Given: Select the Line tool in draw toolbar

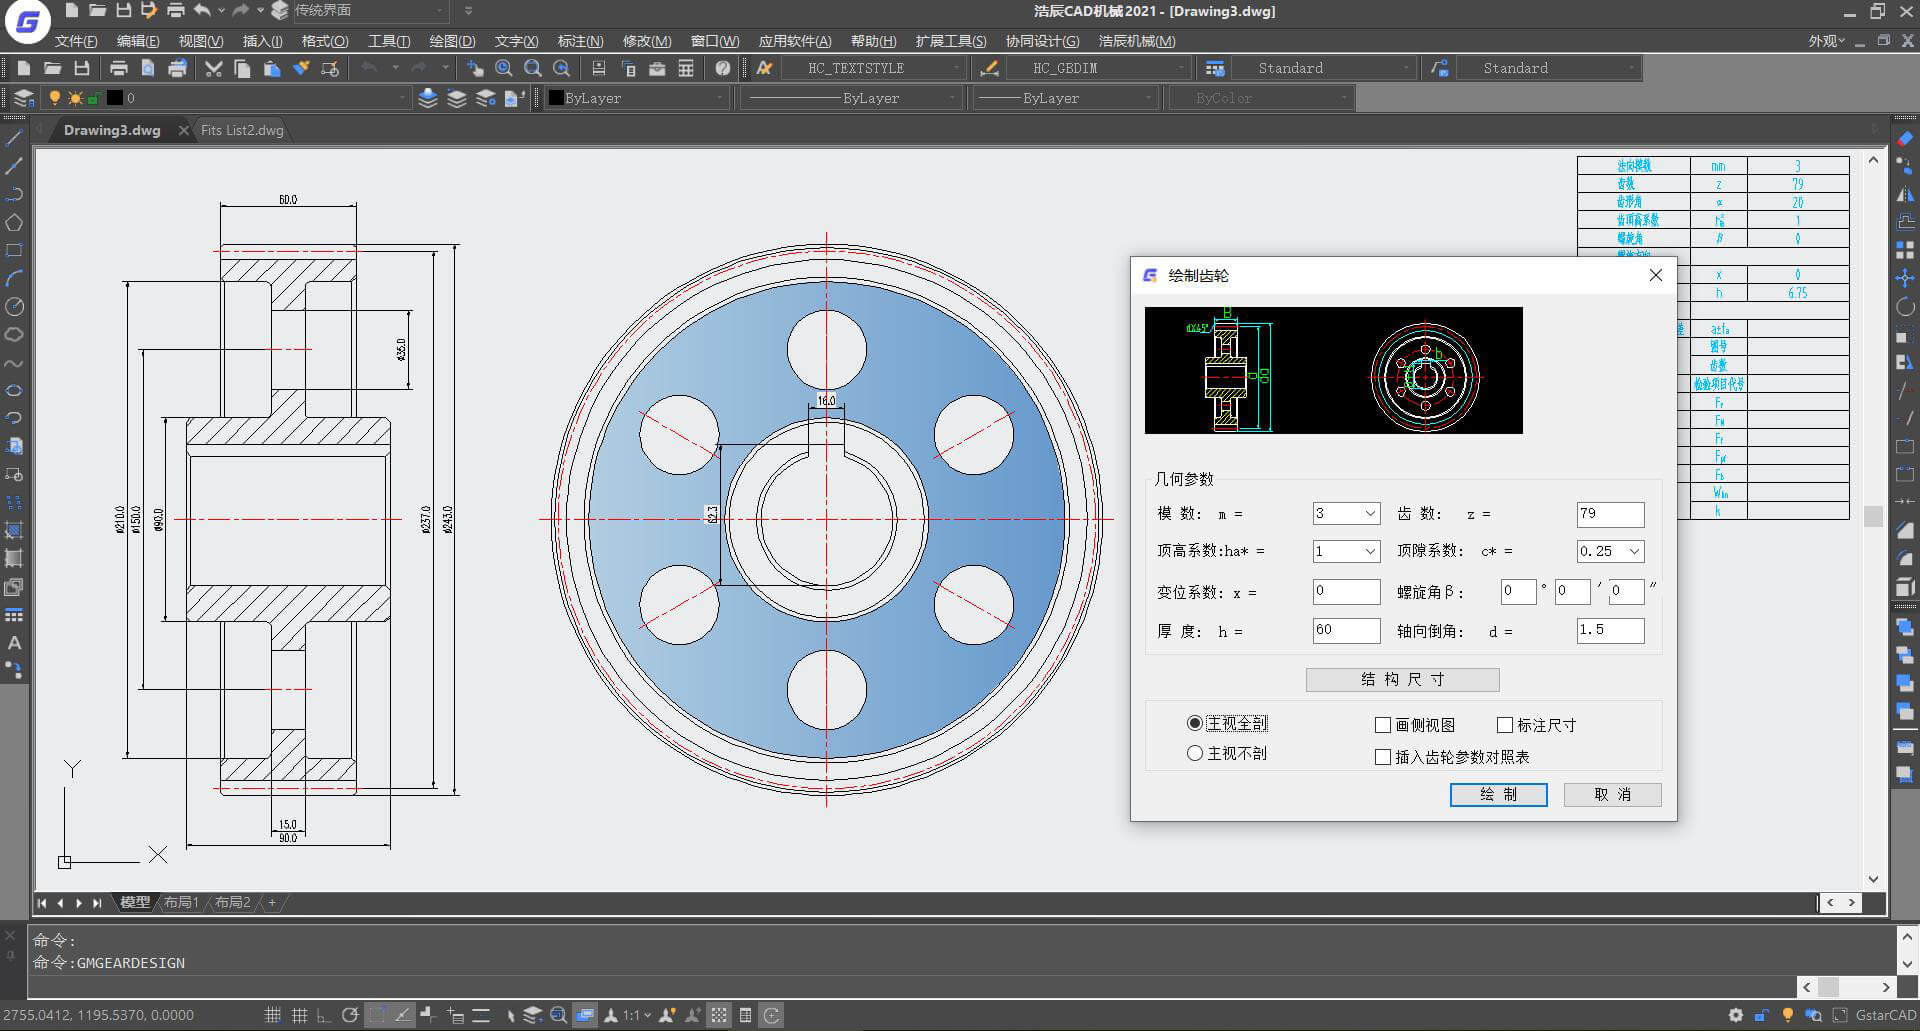Looking at the screenshot, I should point(14,138).
